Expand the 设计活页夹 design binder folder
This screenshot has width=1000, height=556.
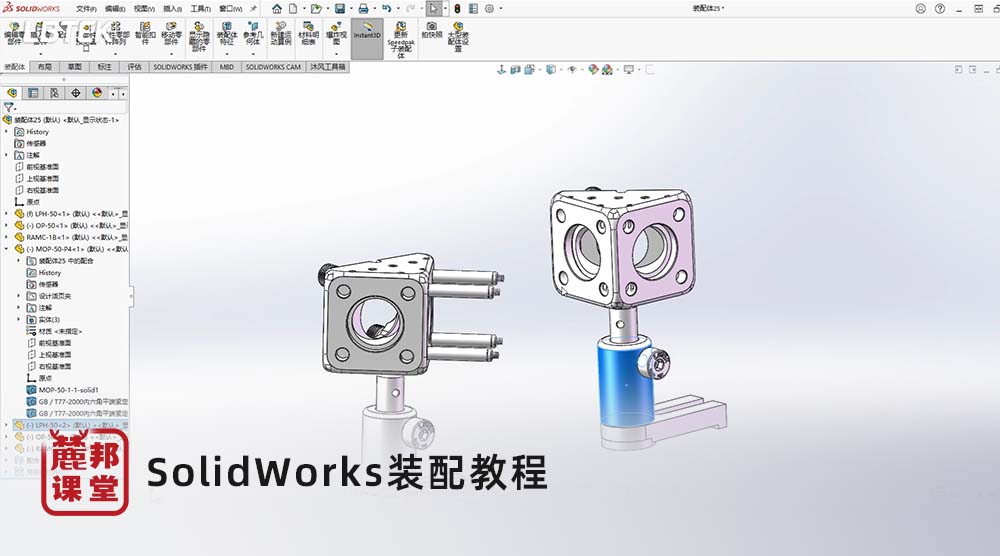(x=18, y=296)
